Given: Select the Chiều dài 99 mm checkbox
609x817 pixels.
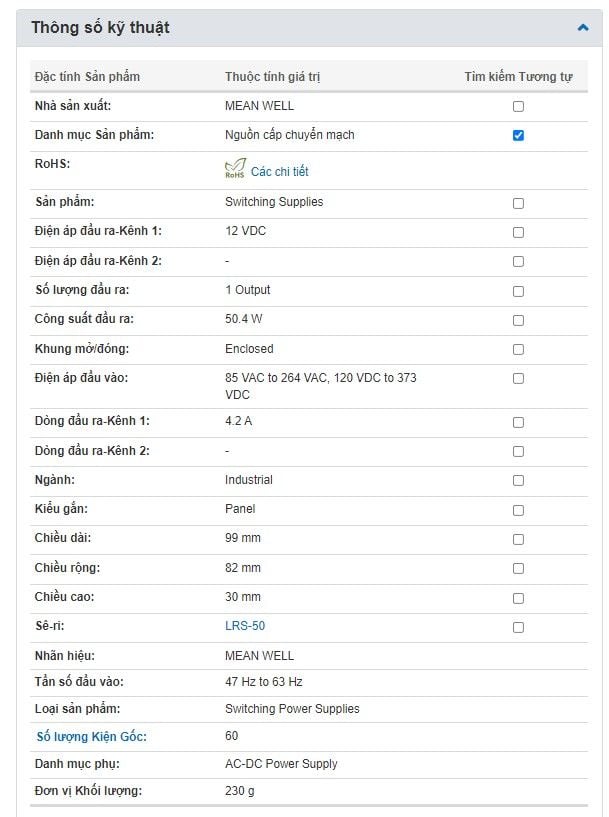Looking at the screenshot, I should [518, 539].
